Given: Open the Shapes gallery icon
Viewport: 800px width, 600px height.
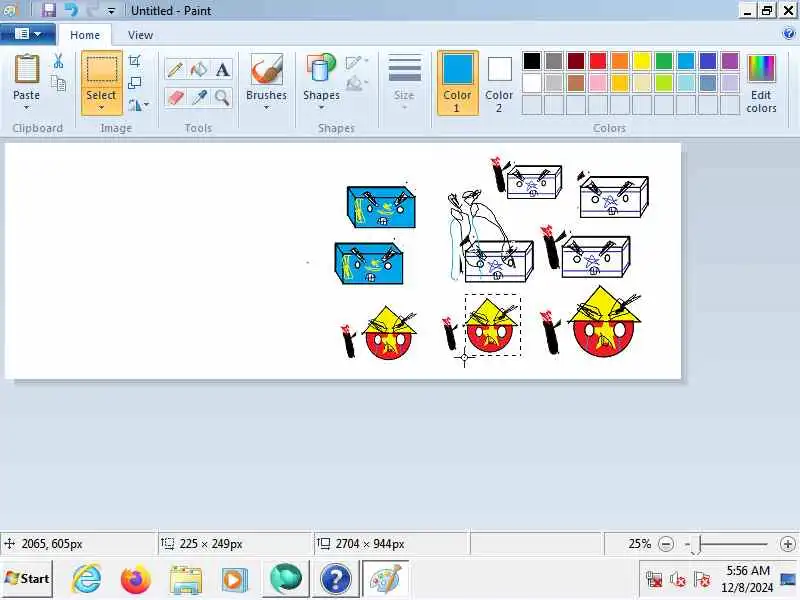Looking at the screenshot, I should click(x=321, y=69).
